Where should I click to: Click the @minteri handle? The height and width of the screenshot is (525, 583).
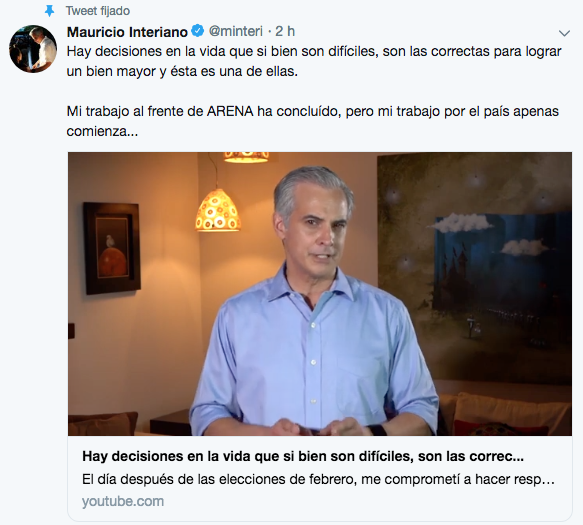point(236,31)
